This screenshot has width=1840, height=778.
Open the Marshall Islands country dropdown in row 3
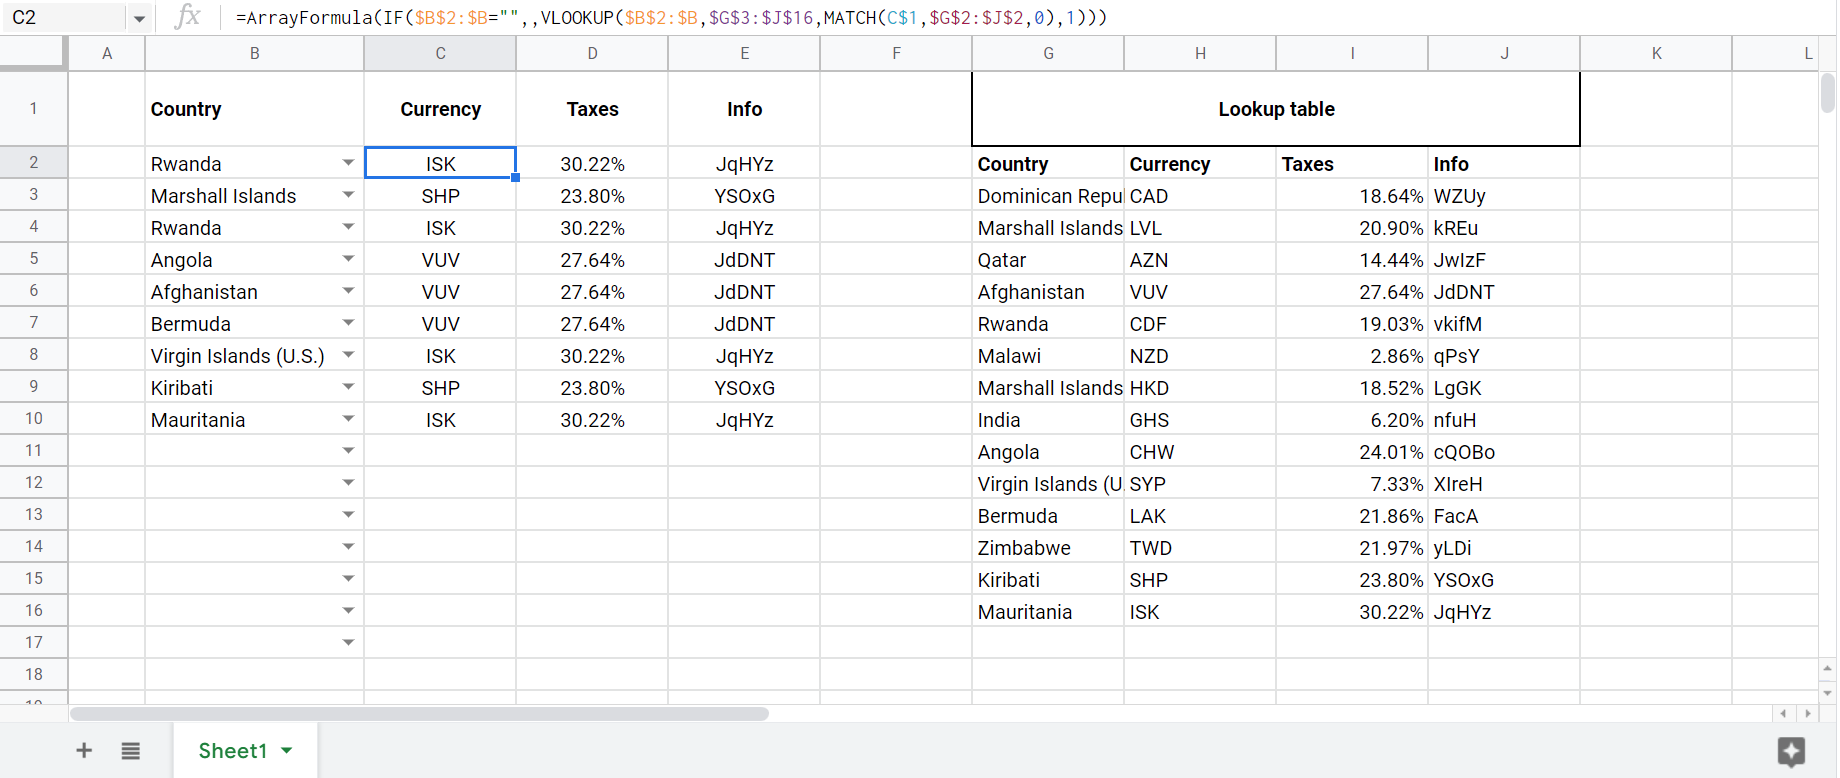click(348, 194)
